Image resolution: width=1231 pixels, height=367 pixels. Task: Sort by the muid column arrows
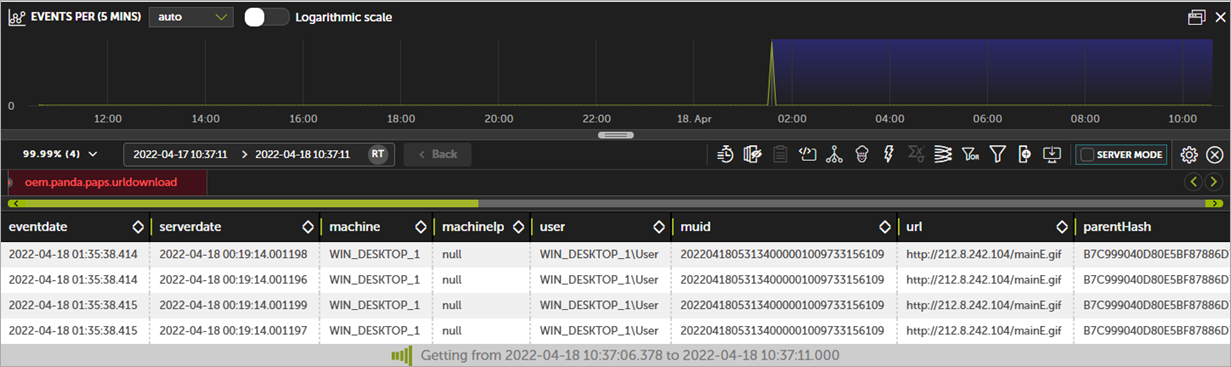pos(884,227)
